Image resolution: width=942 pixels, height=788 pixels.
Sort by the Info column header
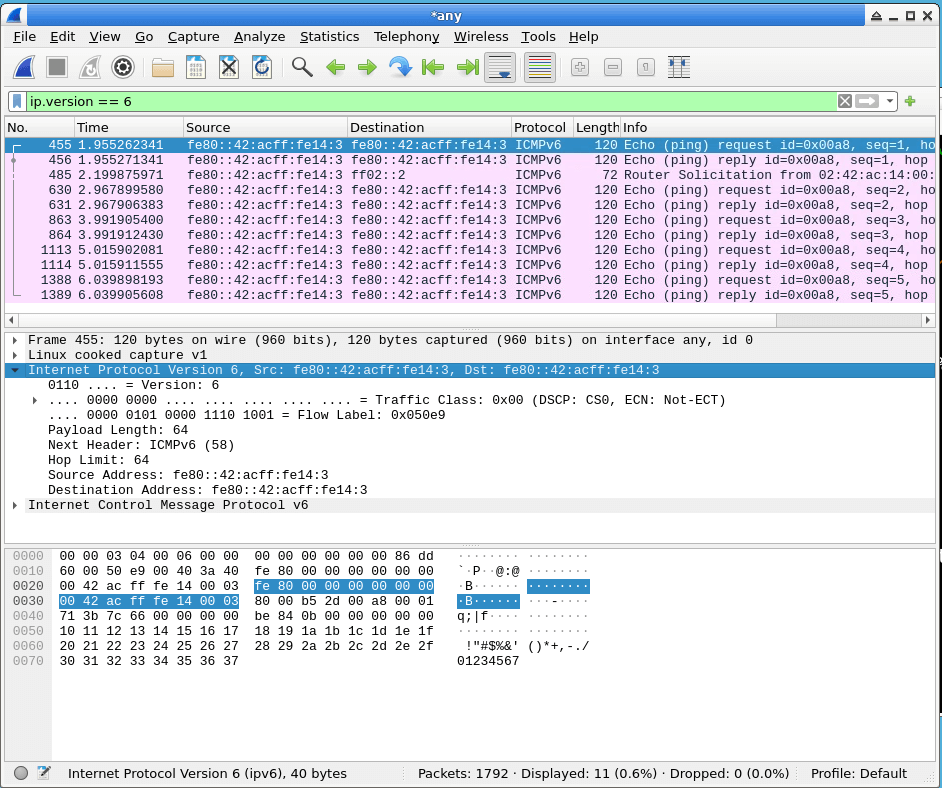[x=777, y=127]
